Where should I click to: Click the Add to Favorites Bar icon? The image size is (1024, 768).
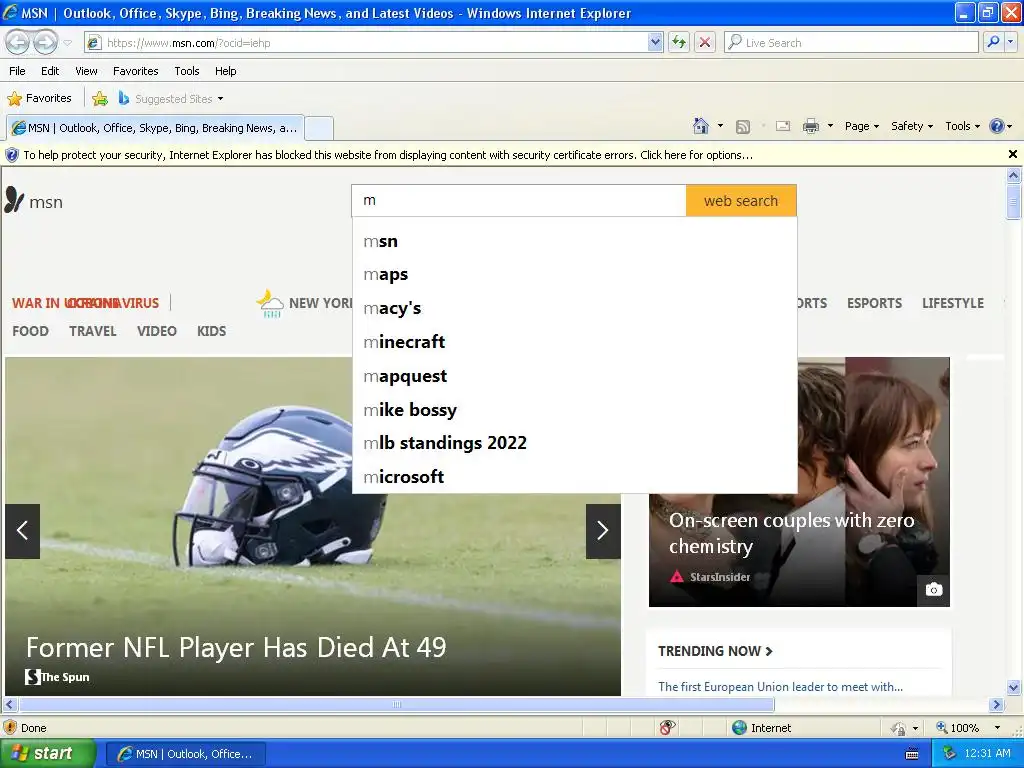(100, 99)
